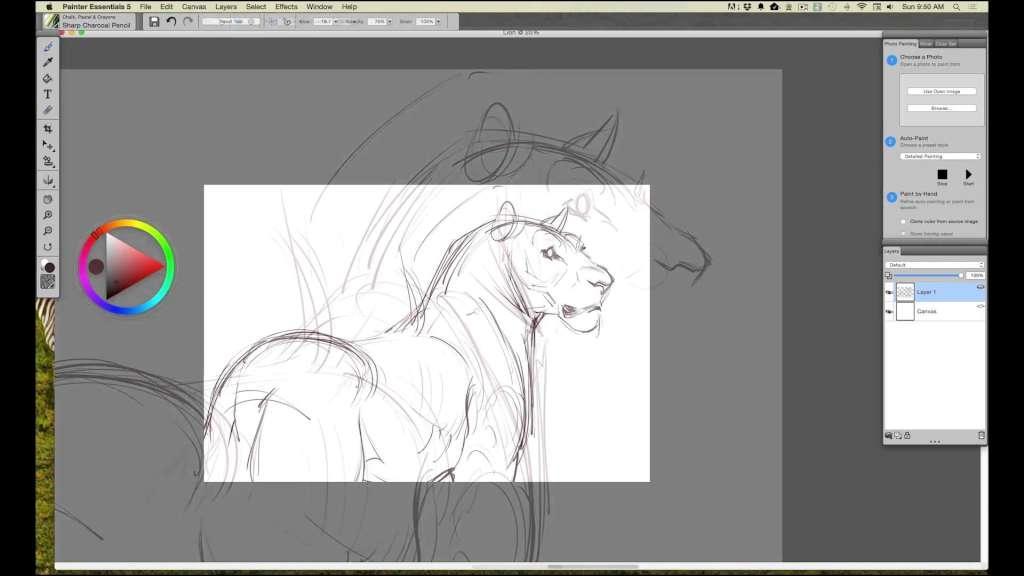Click the Undo arrow in the toolbar
Screen dimensions: 1024x576
pyautogui.click(x=171, y=21)
